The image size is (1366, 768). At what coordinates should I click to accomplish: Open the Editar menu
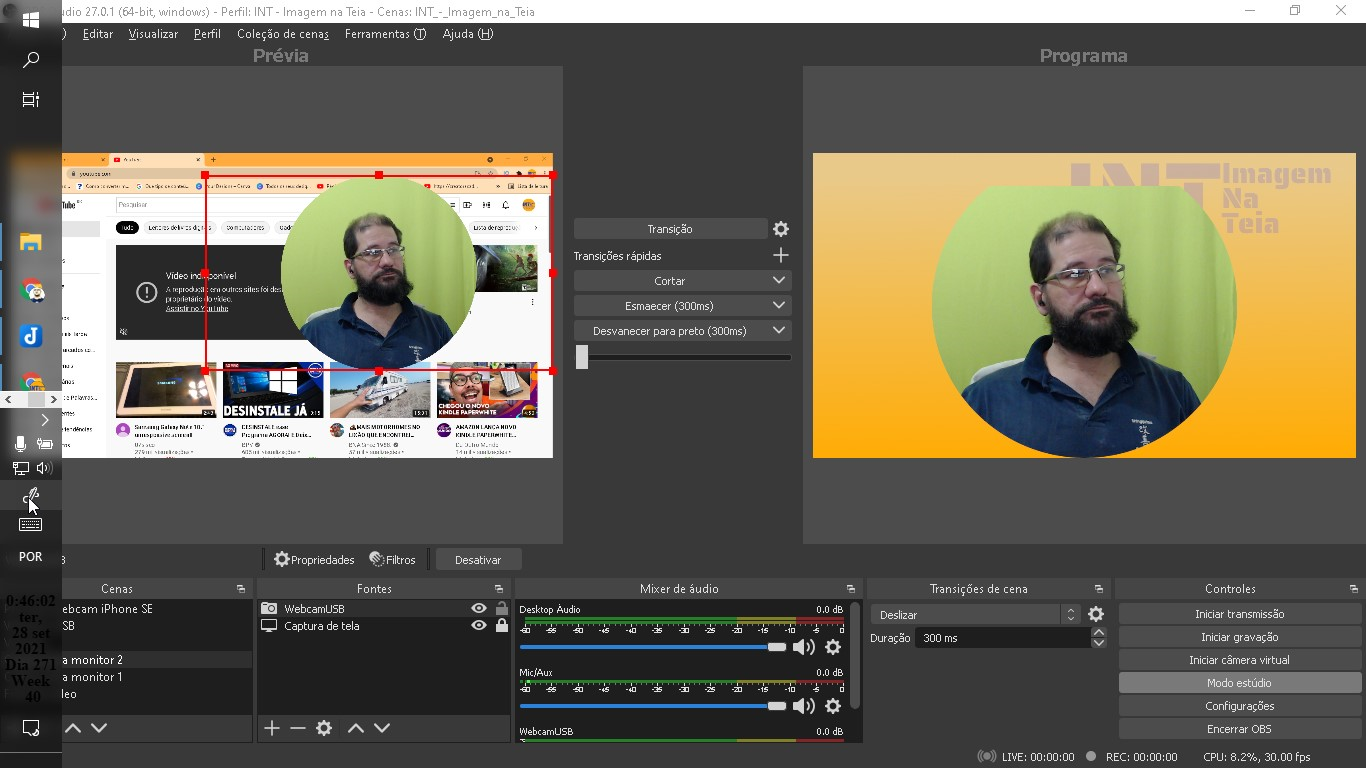point(97,33)
